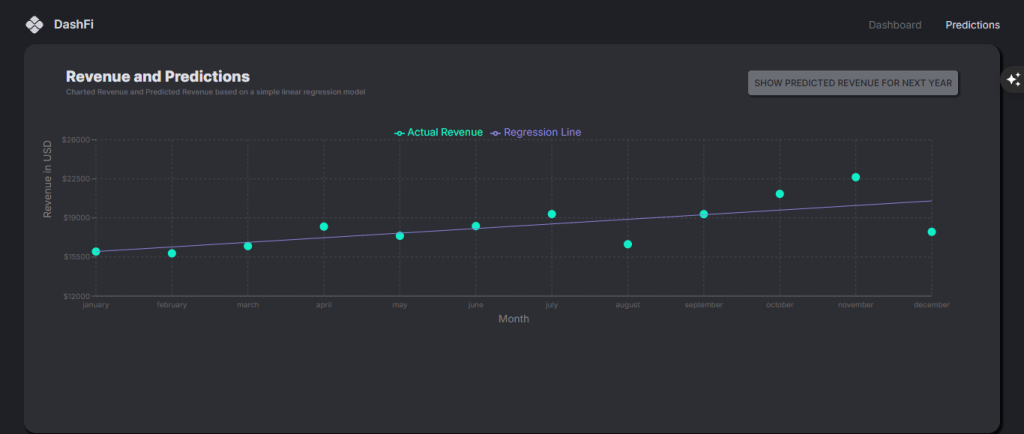Select the February revenue data point
The image size is (1024, 434).
coord(172,254)
